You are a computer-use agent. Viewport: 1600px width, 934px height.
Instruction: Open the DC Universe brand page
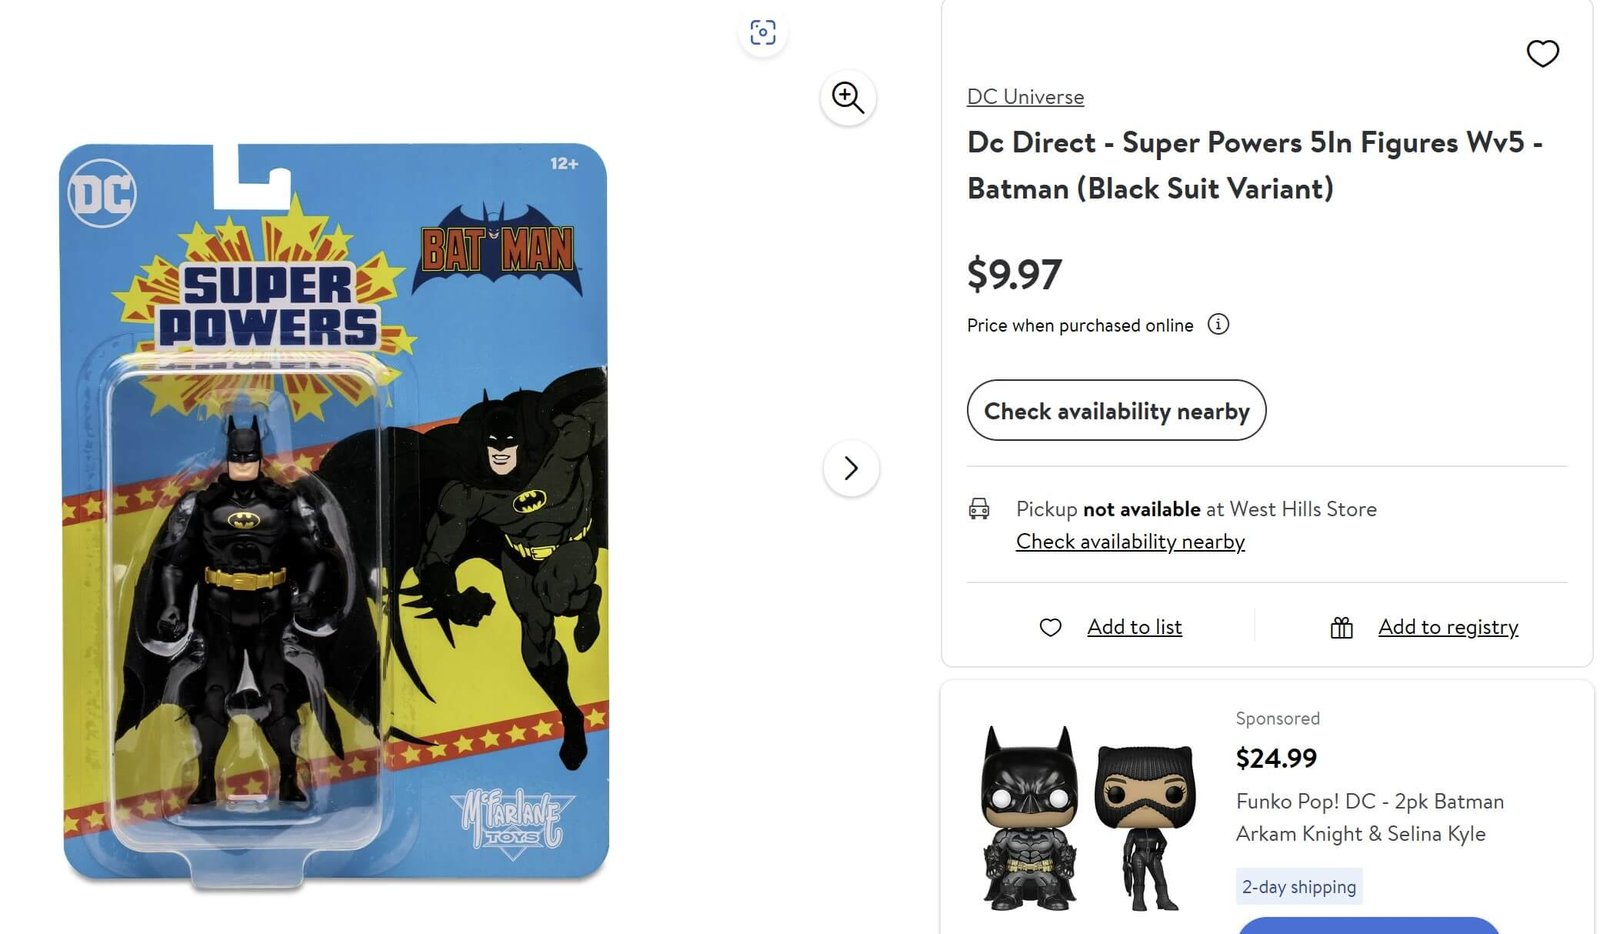click(1024, 96)
